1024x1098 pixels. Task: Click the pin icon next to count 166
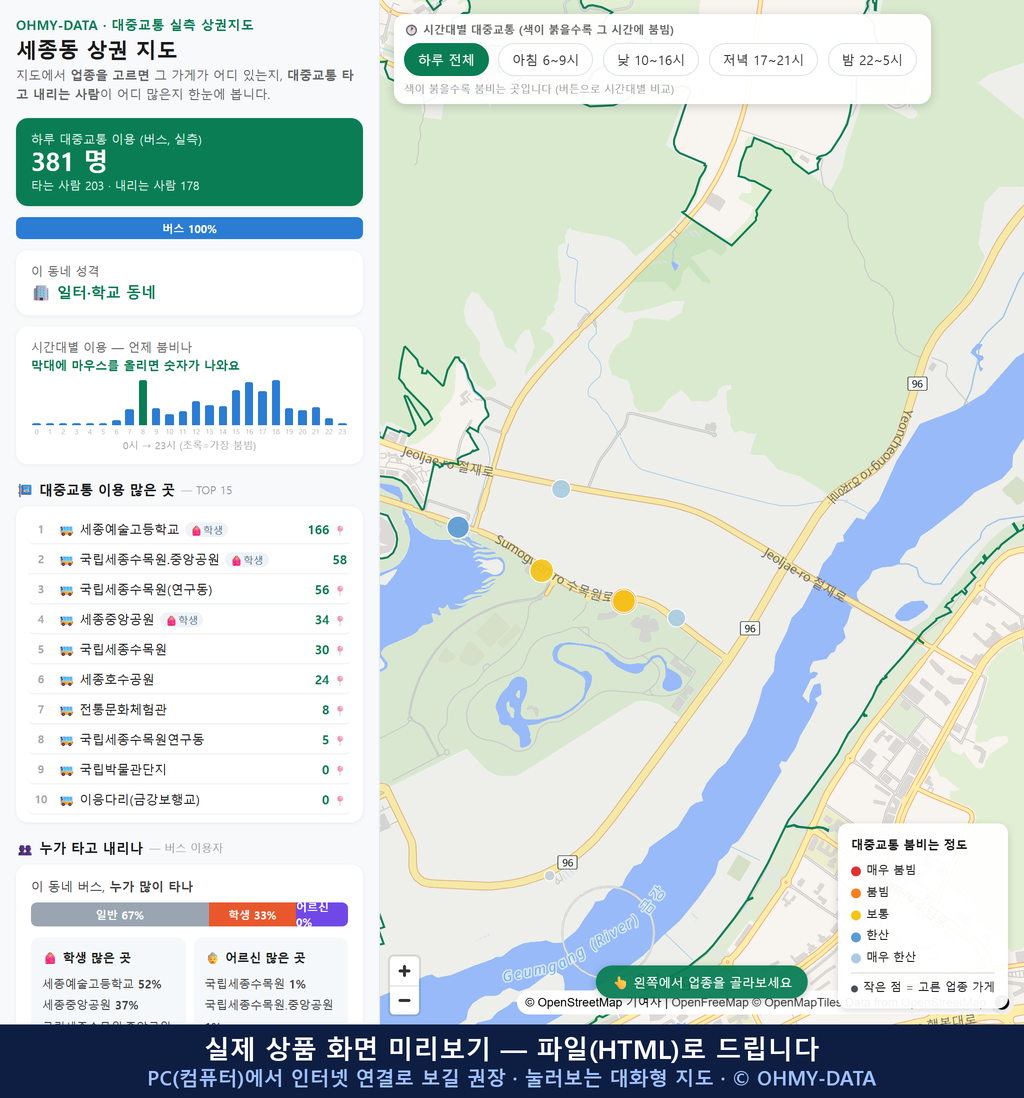pyautogui.click(x=340, y=530)
